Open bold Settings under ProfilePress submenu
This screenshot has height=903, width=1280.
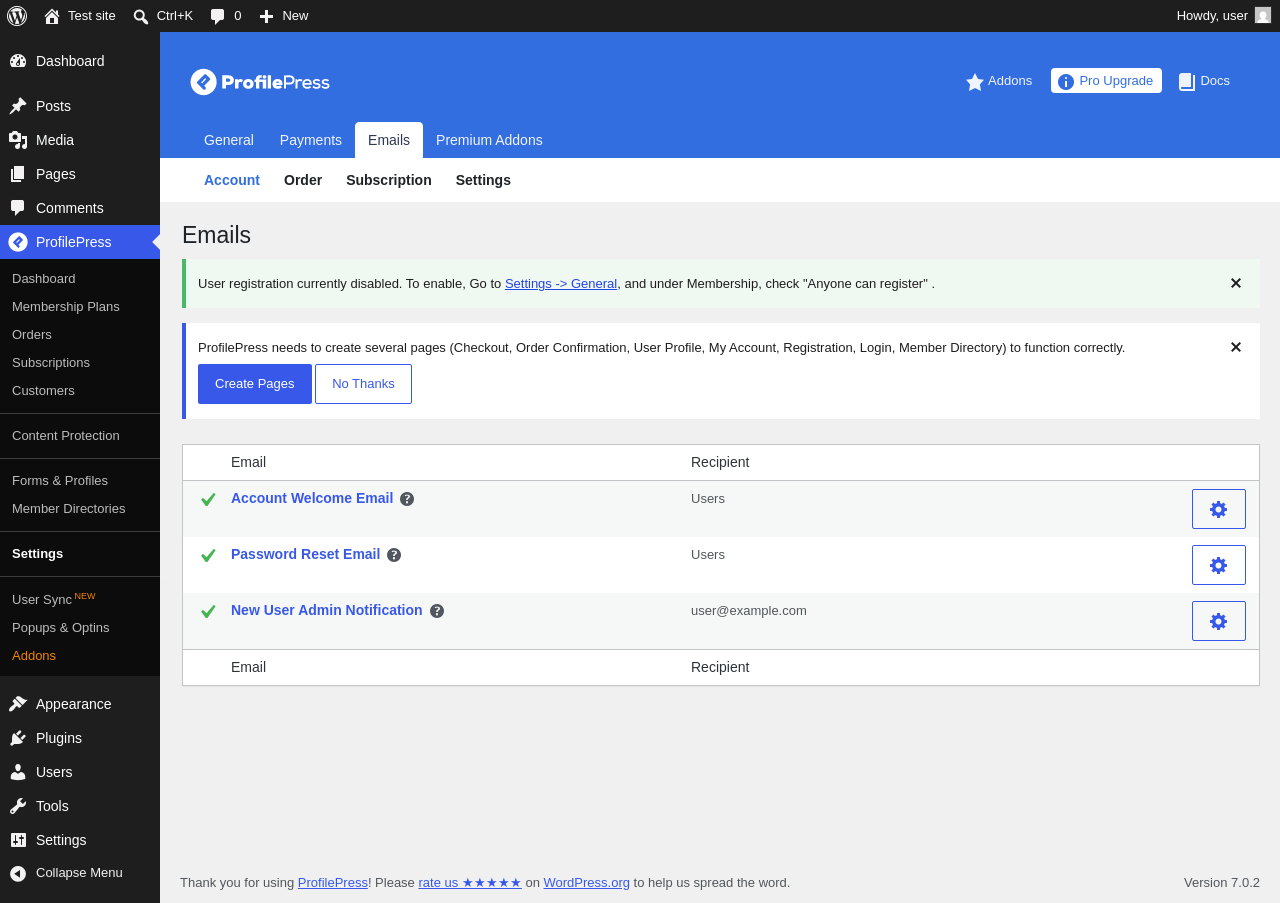[80, 554]
